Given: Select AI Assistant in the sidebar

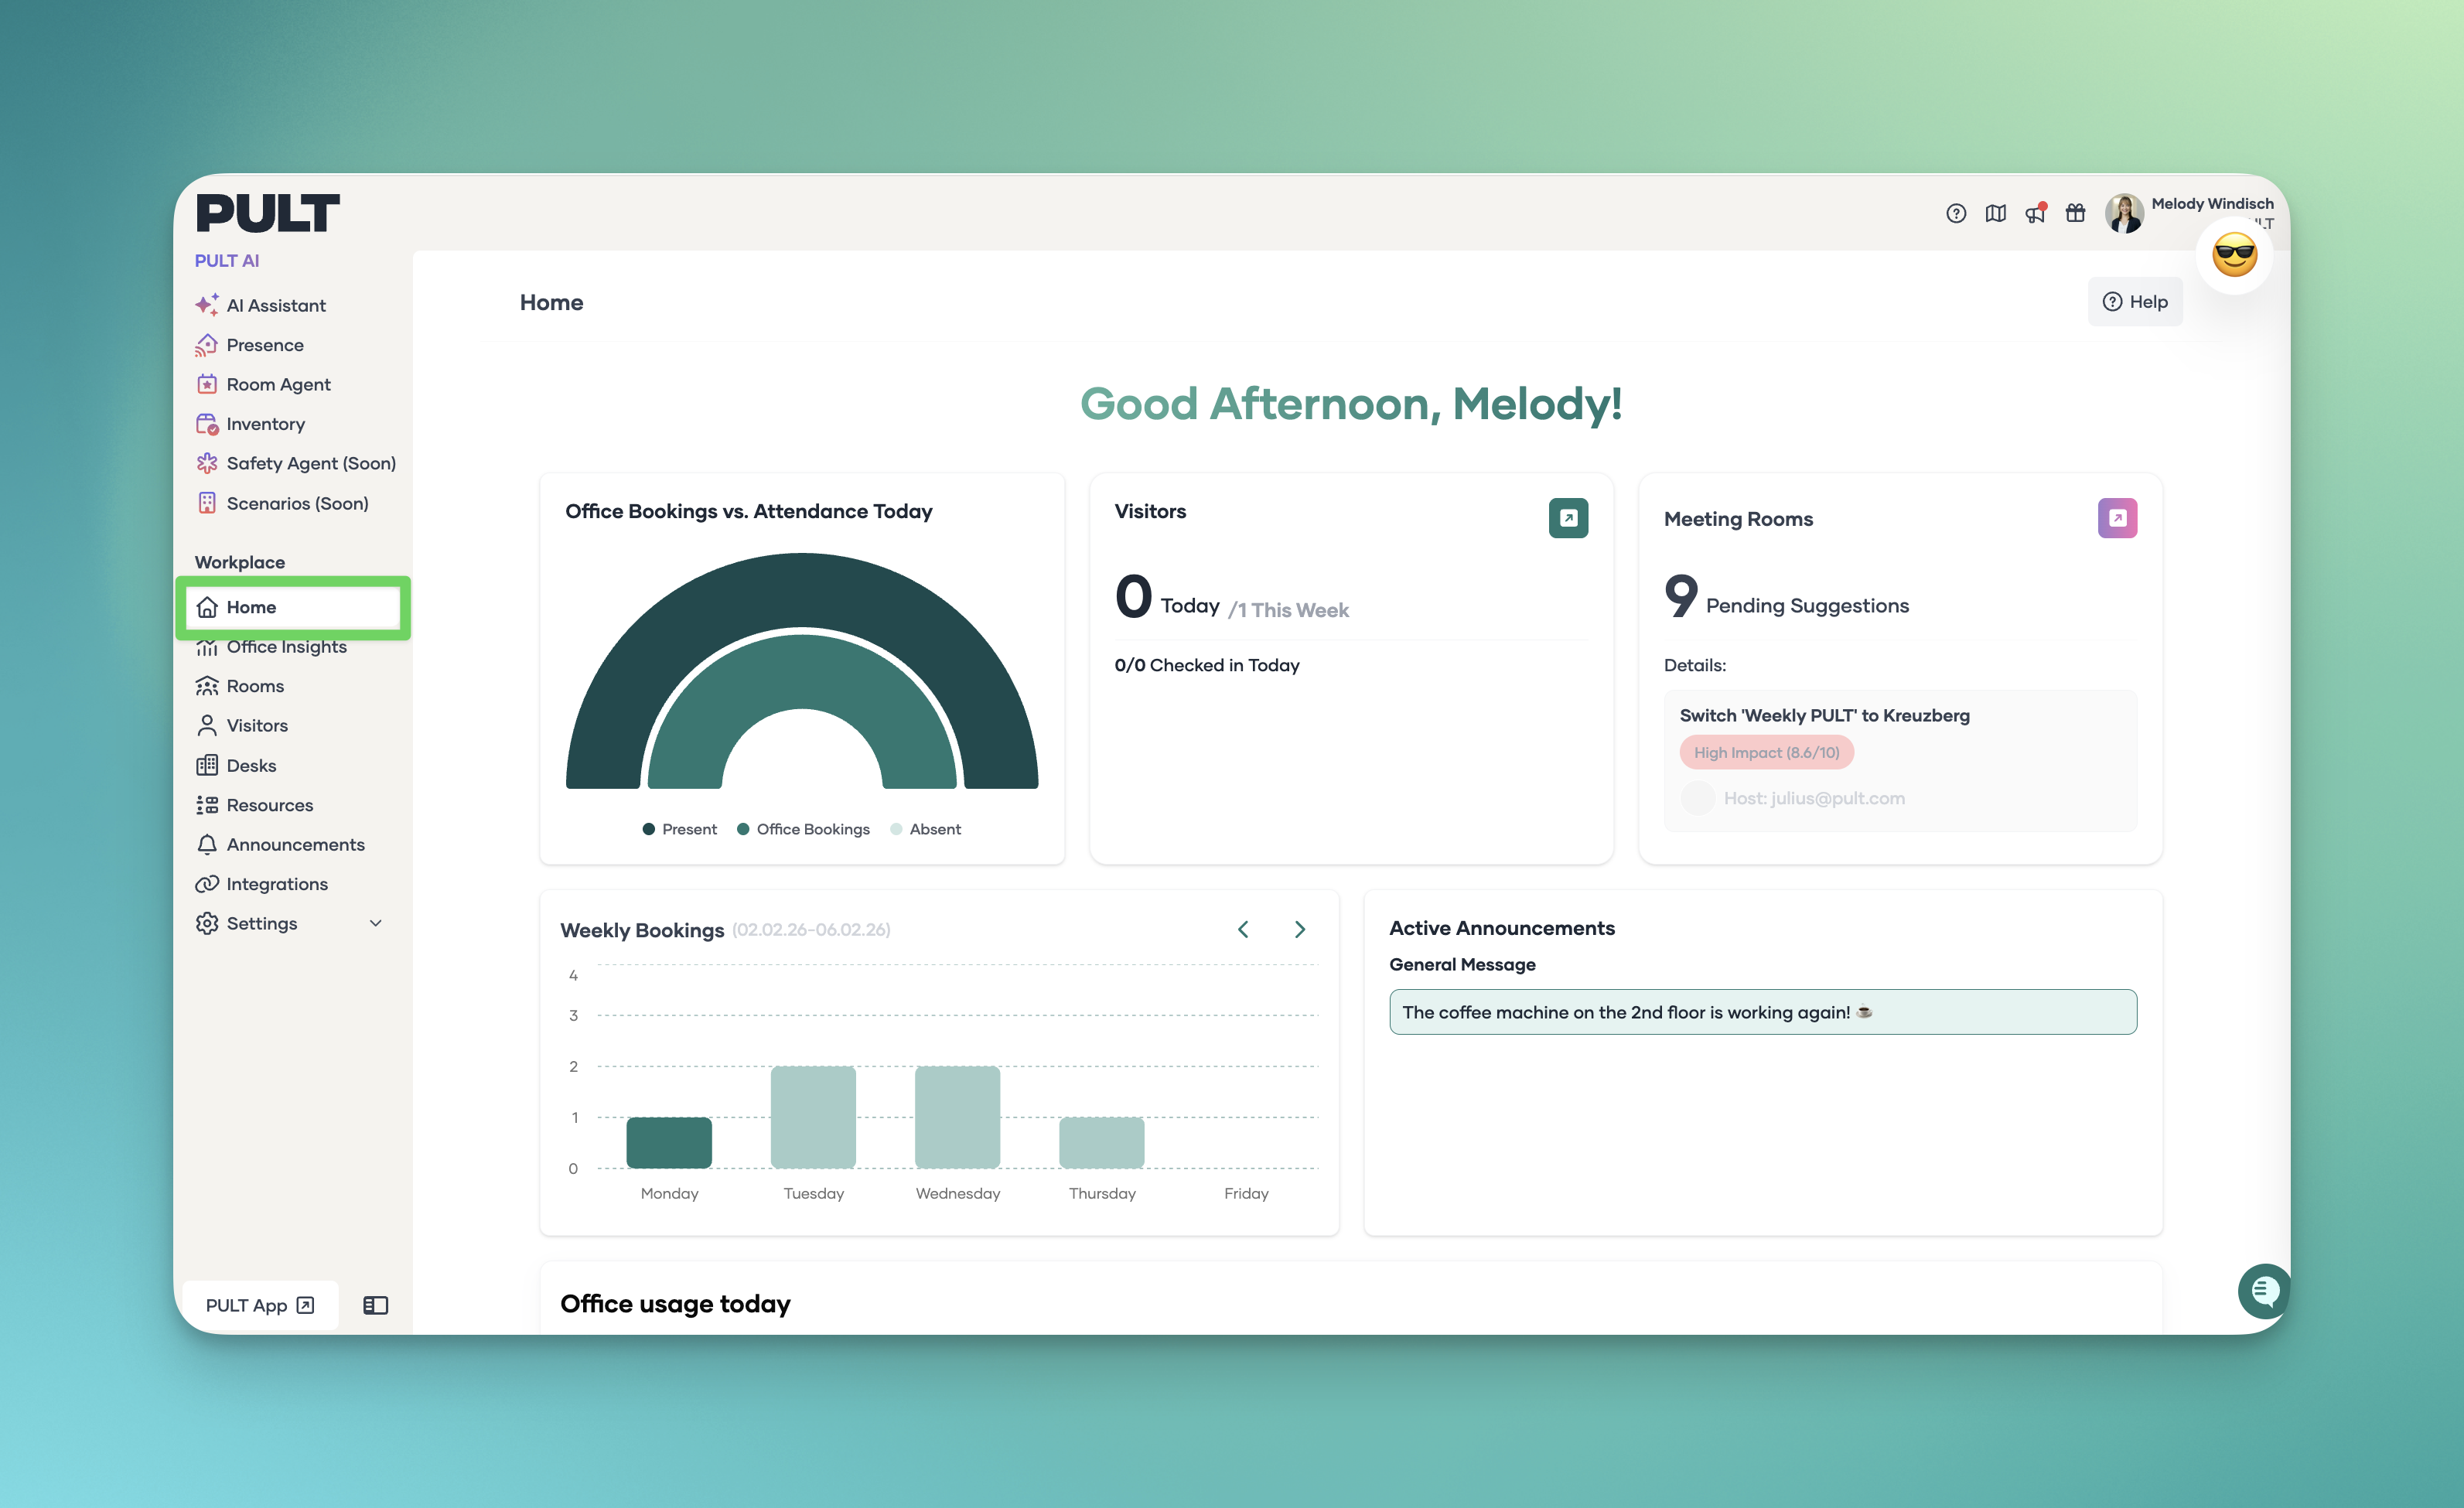Looking at the screenshot, I should click(275, 305).
